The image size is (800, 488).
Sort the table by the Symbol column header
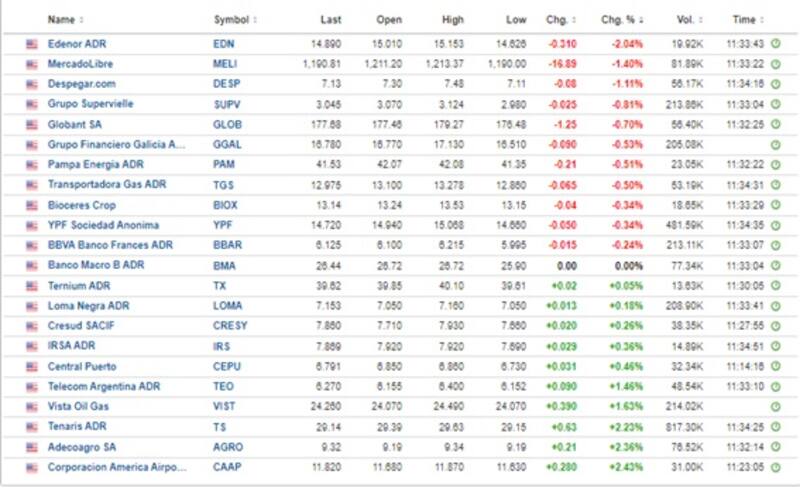coord(234,19)
